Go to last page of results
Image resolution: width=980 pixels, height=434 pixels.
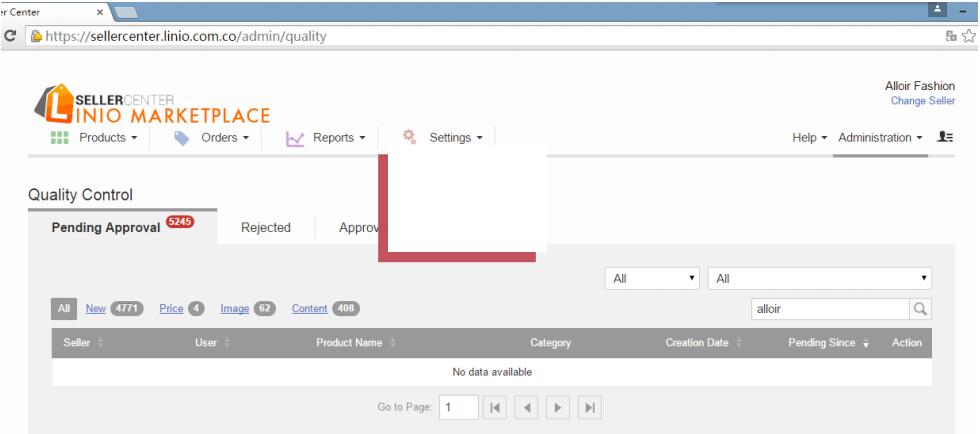pos(589,408)
